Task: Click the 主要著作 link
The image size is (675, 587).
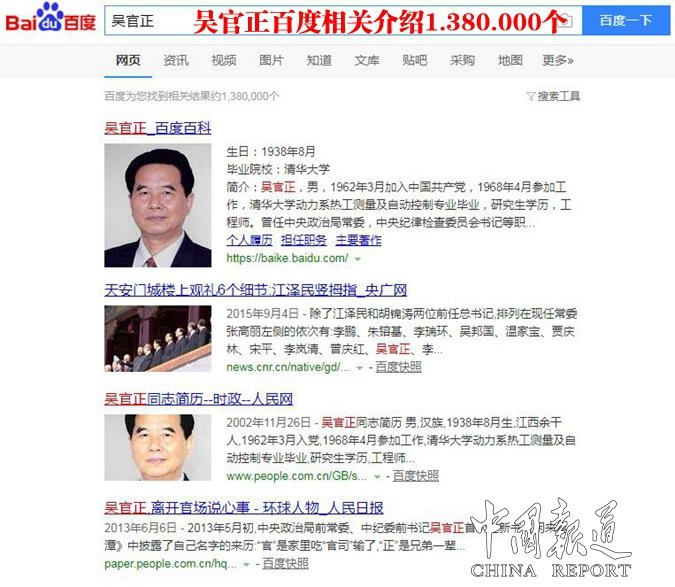Action: (359, 240)
